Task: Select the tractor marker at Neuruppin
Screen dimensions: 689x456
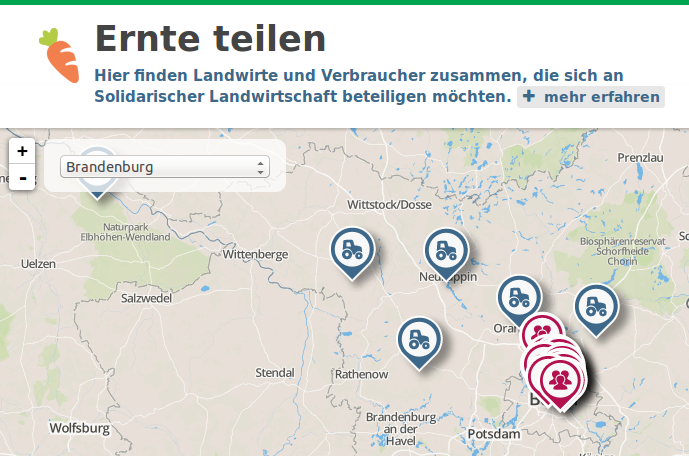Action: coord(446,252)
